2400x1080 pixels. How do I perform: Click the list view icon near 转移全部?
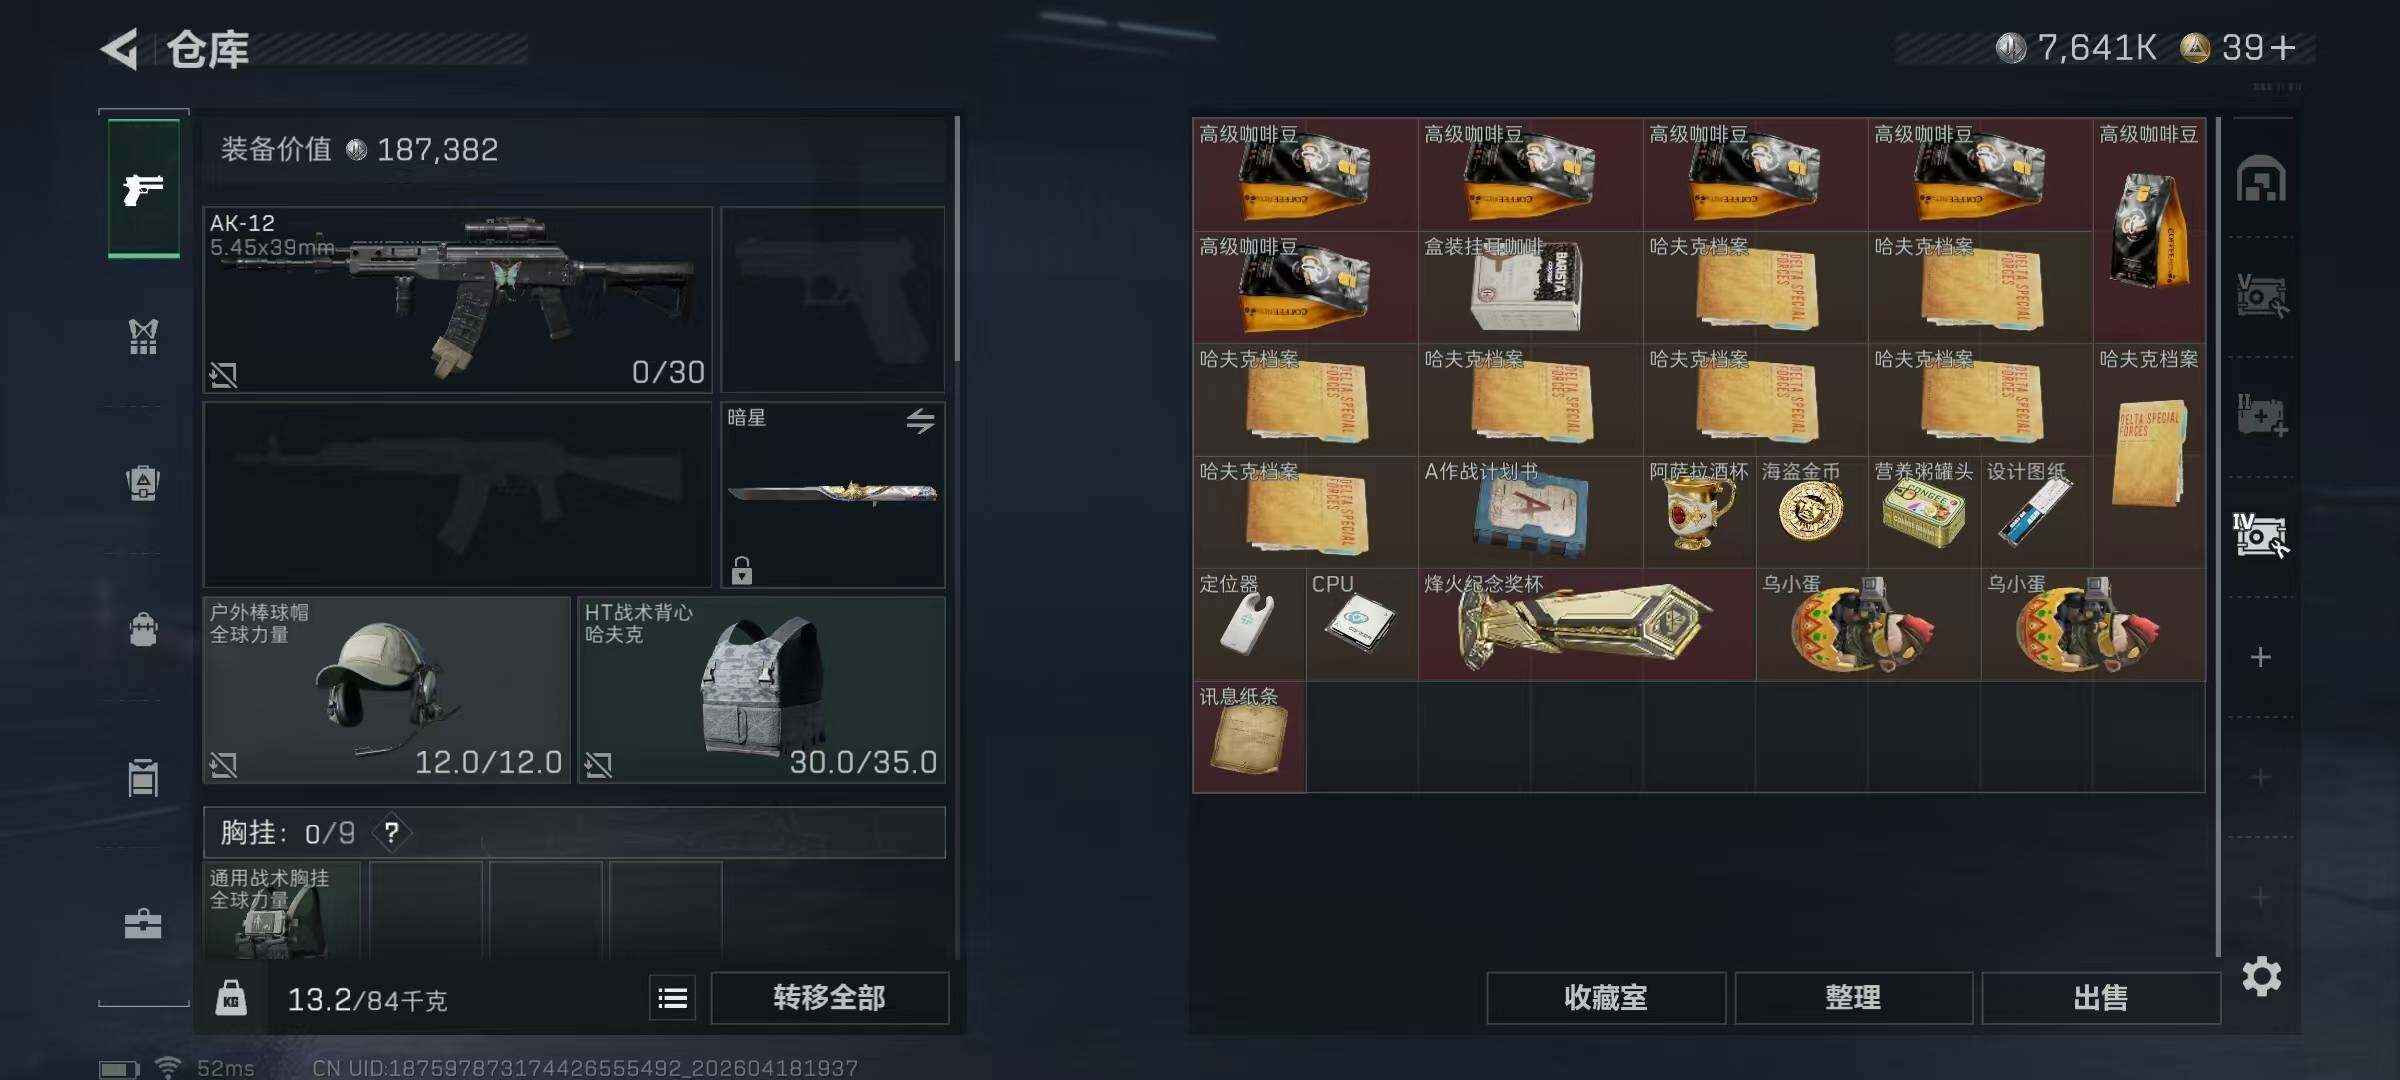673,998
